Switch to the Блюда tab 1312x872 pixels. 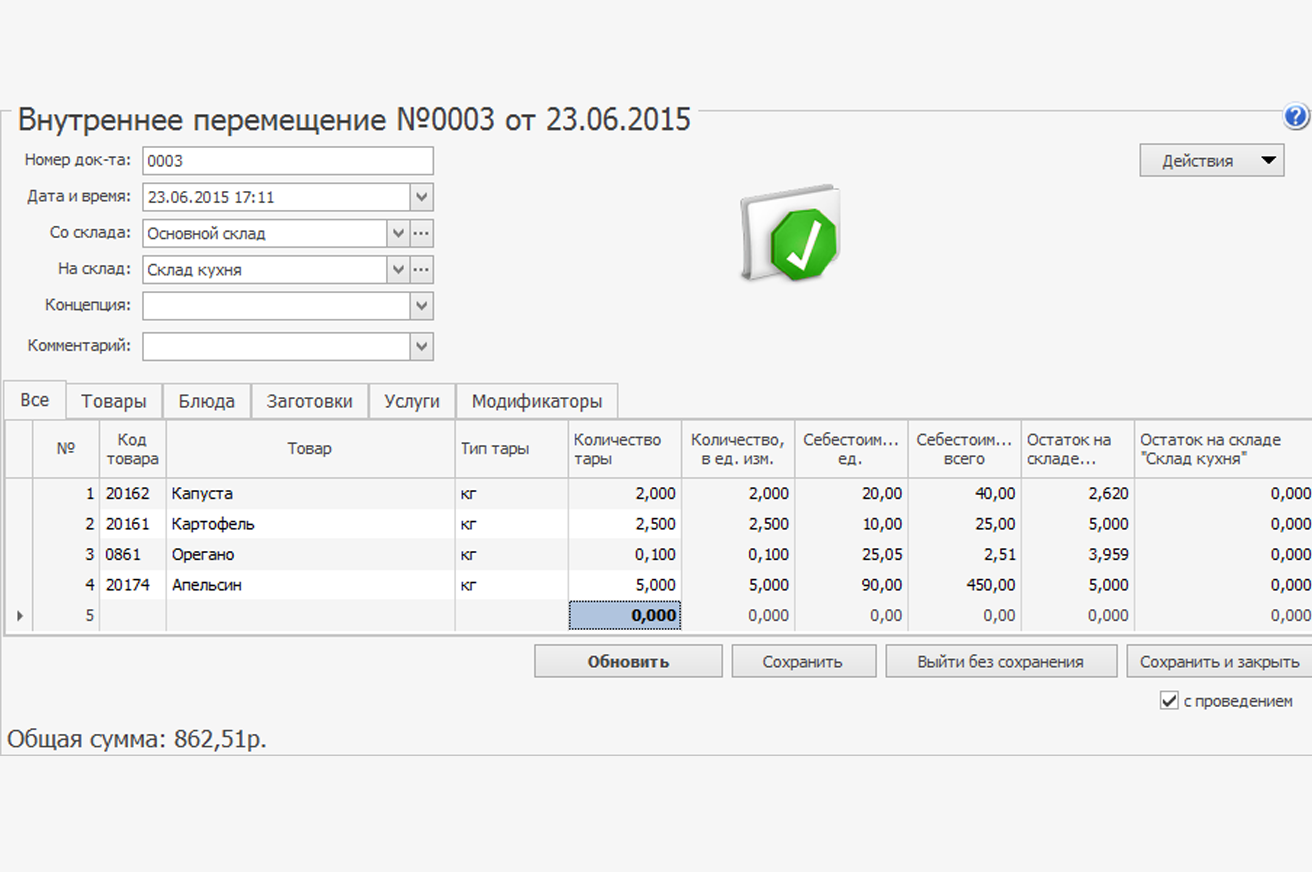[x=207, y=401]
